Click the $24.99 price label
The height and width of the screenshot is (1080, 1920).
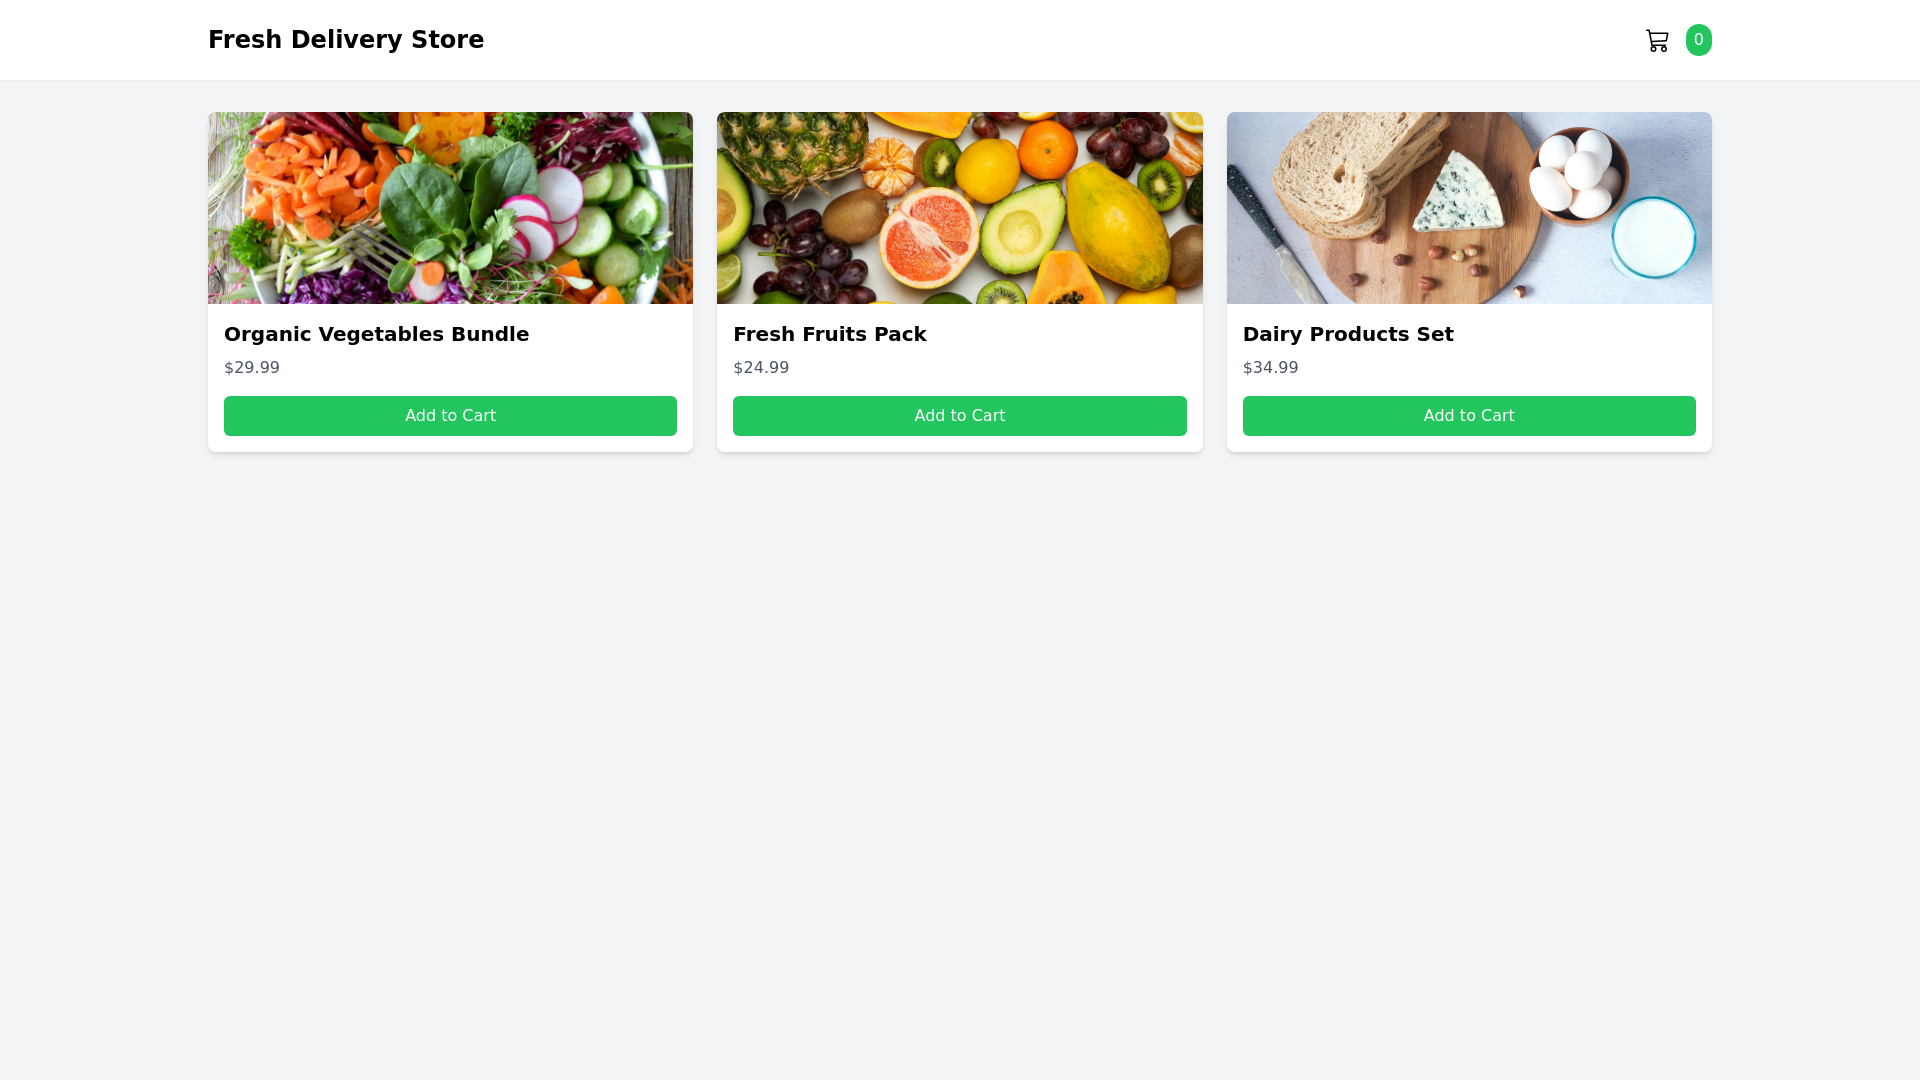click(761, 368)
